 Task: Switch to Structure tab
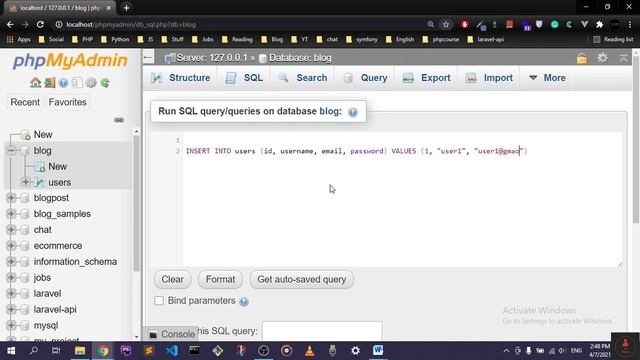[180, 78]
